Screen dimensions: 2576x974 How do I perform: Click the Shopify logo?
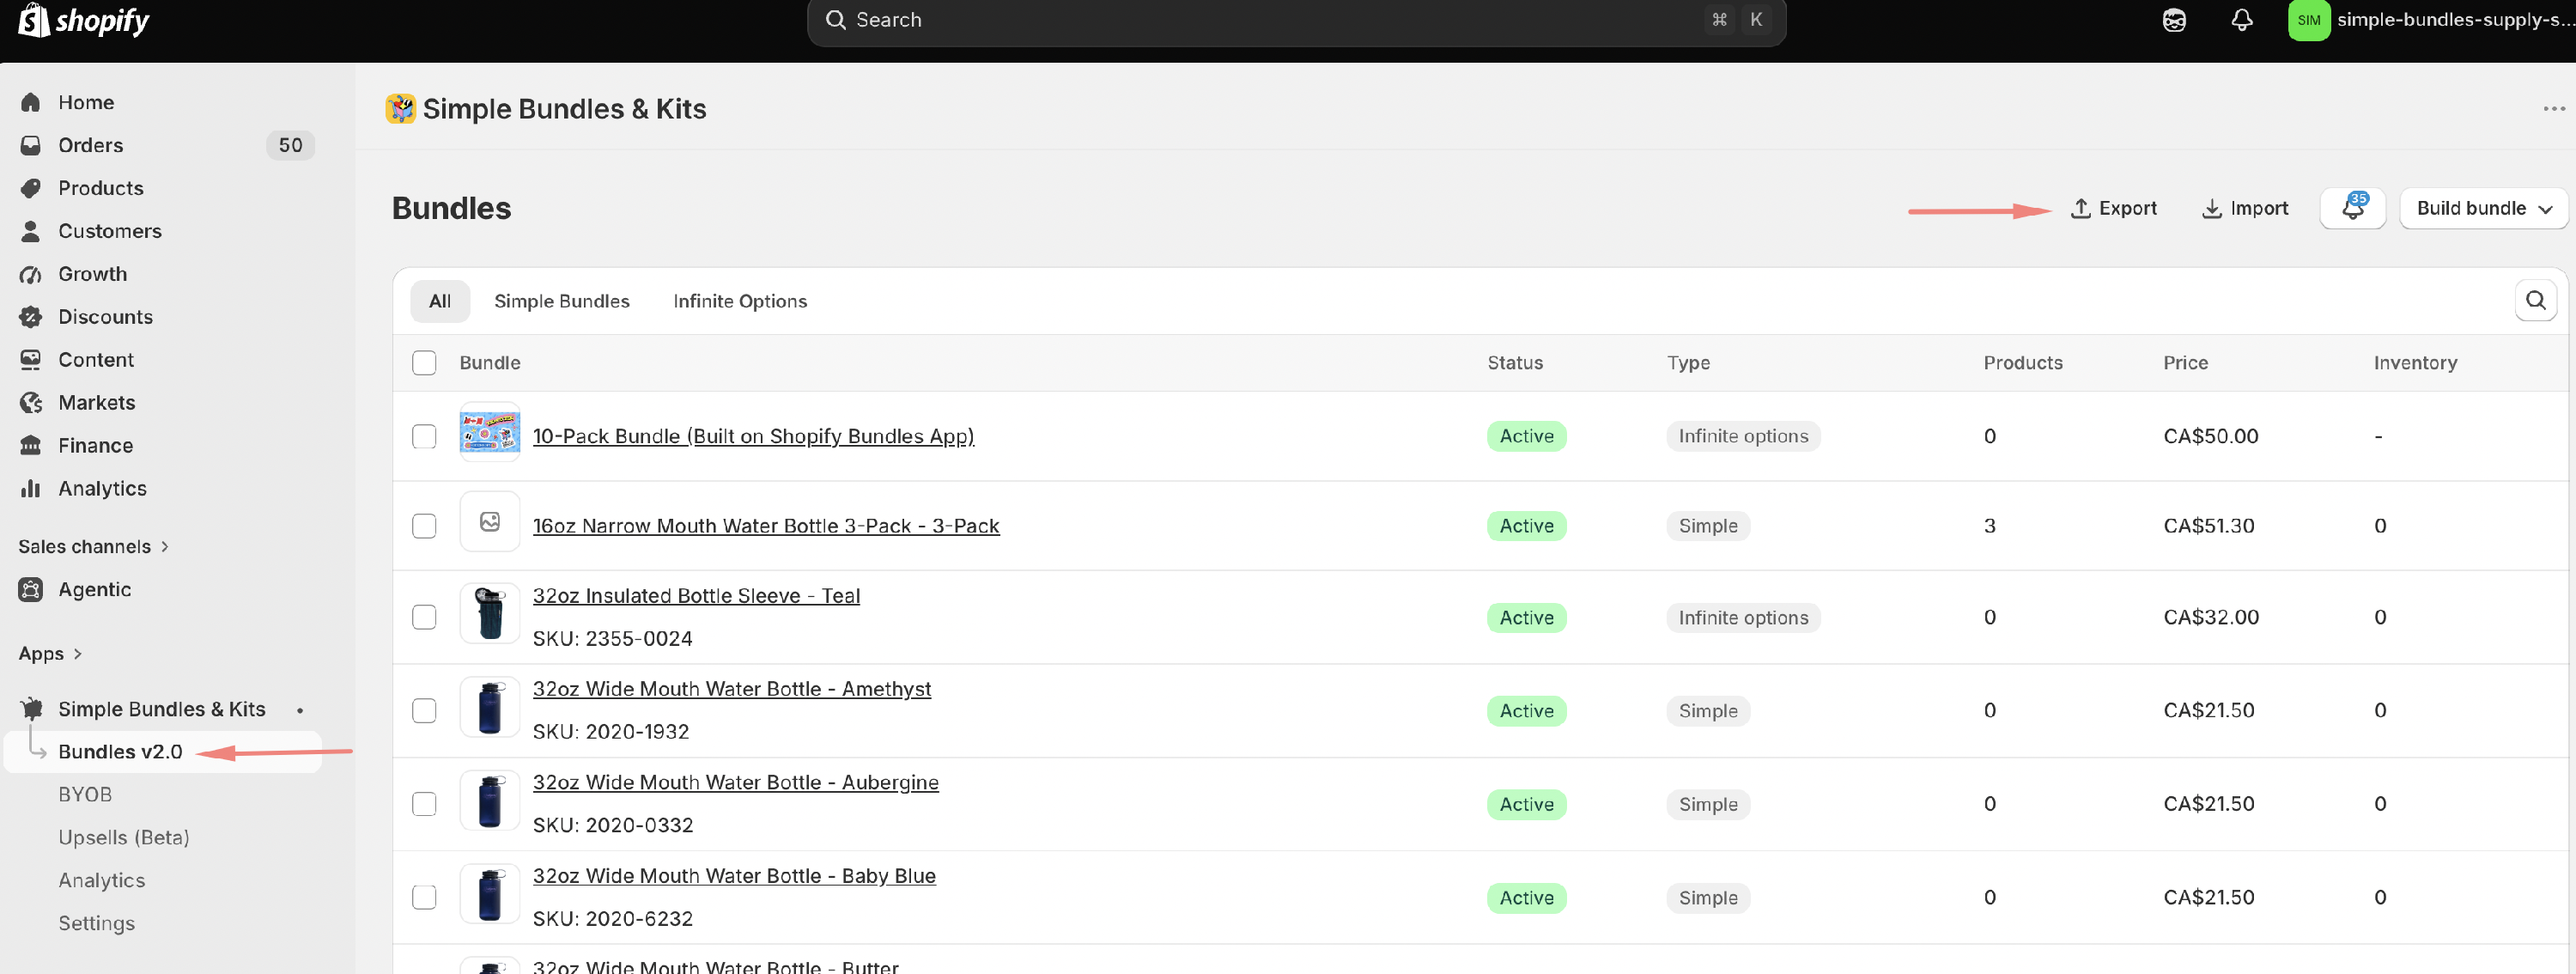pyautogui.click(x=84, y=20)
